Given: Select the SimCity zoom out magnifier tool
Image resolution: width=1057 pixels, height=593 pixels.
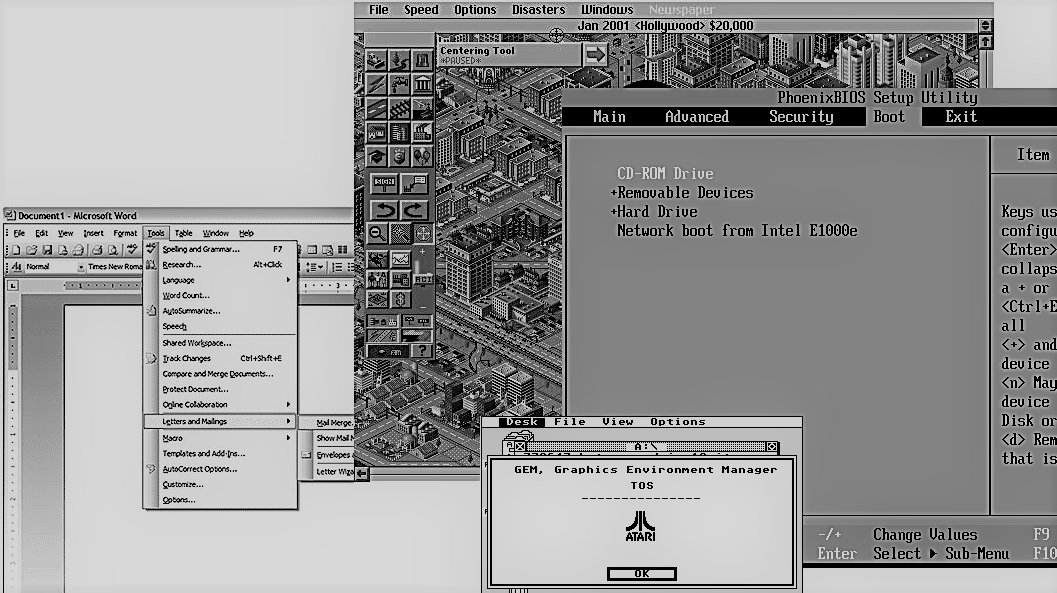Looking at the screenshot, I should pos(377,233).
